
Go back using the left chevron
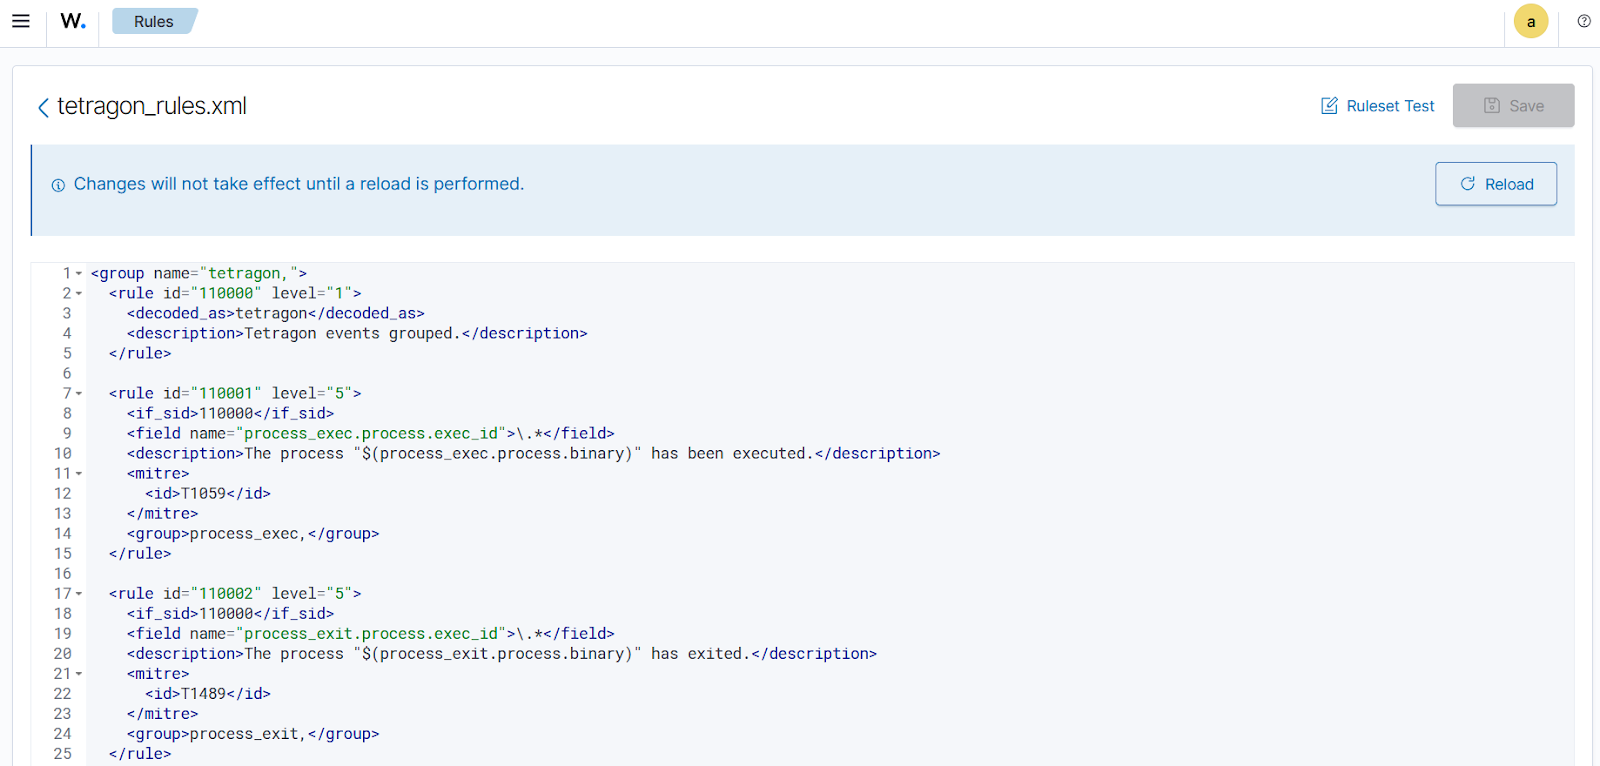coord(43,107)
